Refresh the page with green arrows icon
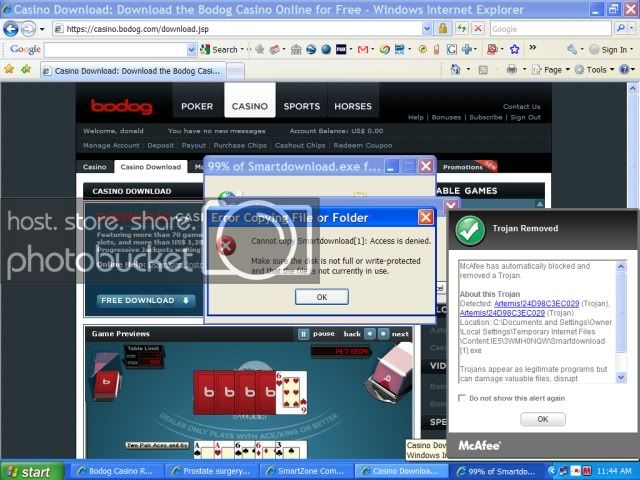The image size is (640, 480). point(462,29)
